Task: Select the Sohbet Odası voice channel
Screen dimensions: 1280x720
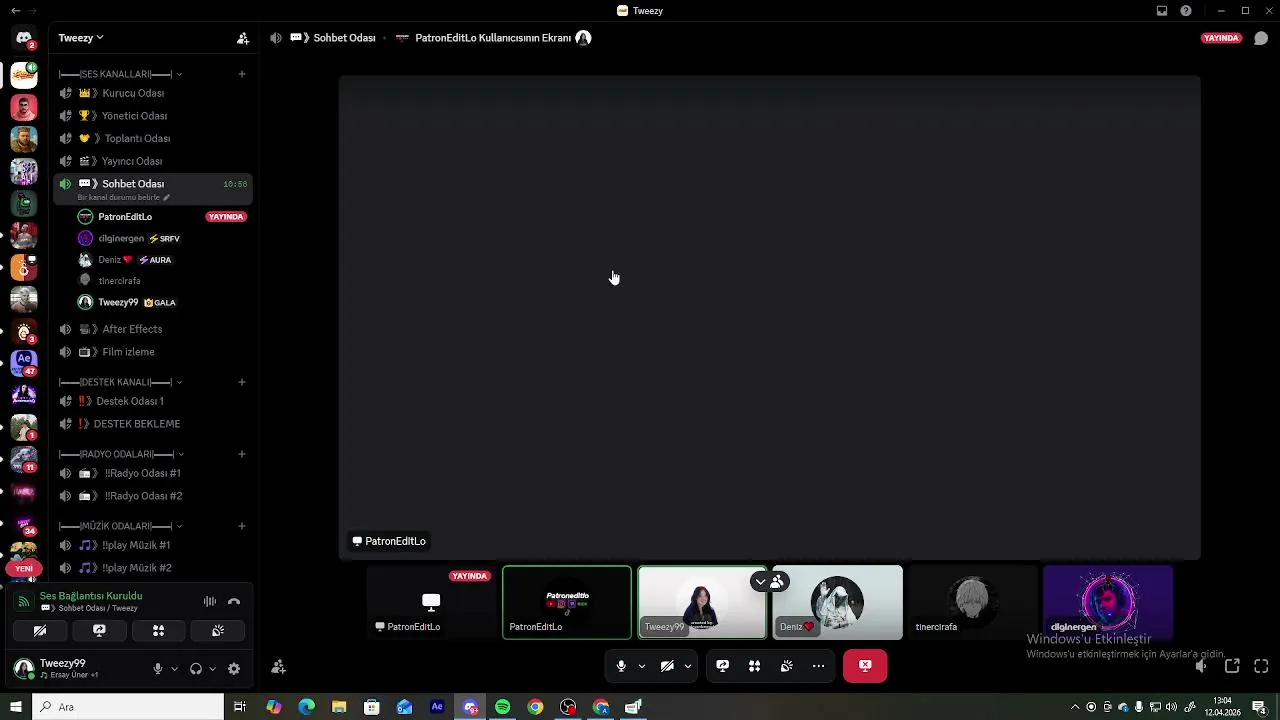Action: click(x=152, y=184)
